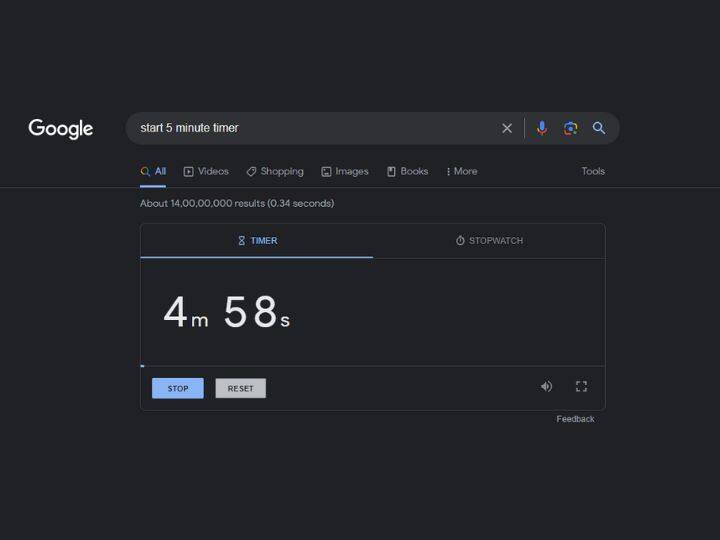This screenshot has width=720, height=540.
Task: Click the timer progress bar
Action: click(x=372, y=366)
